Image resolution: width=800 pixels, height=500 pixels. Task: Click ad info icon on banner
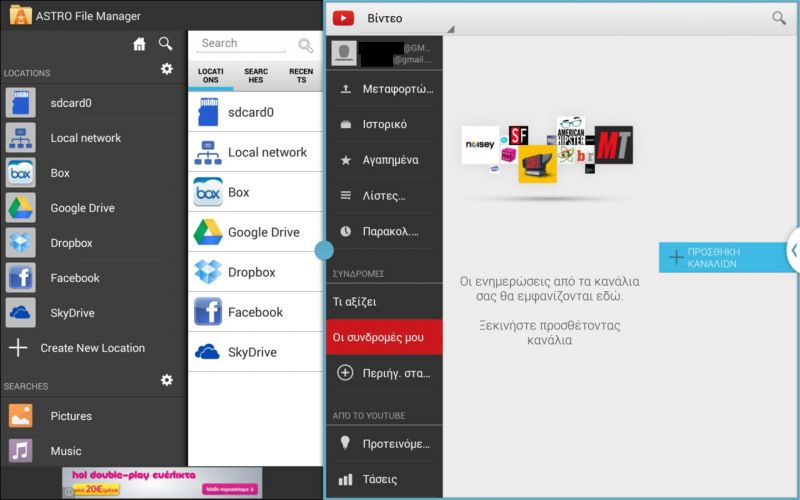coord(68,492)
